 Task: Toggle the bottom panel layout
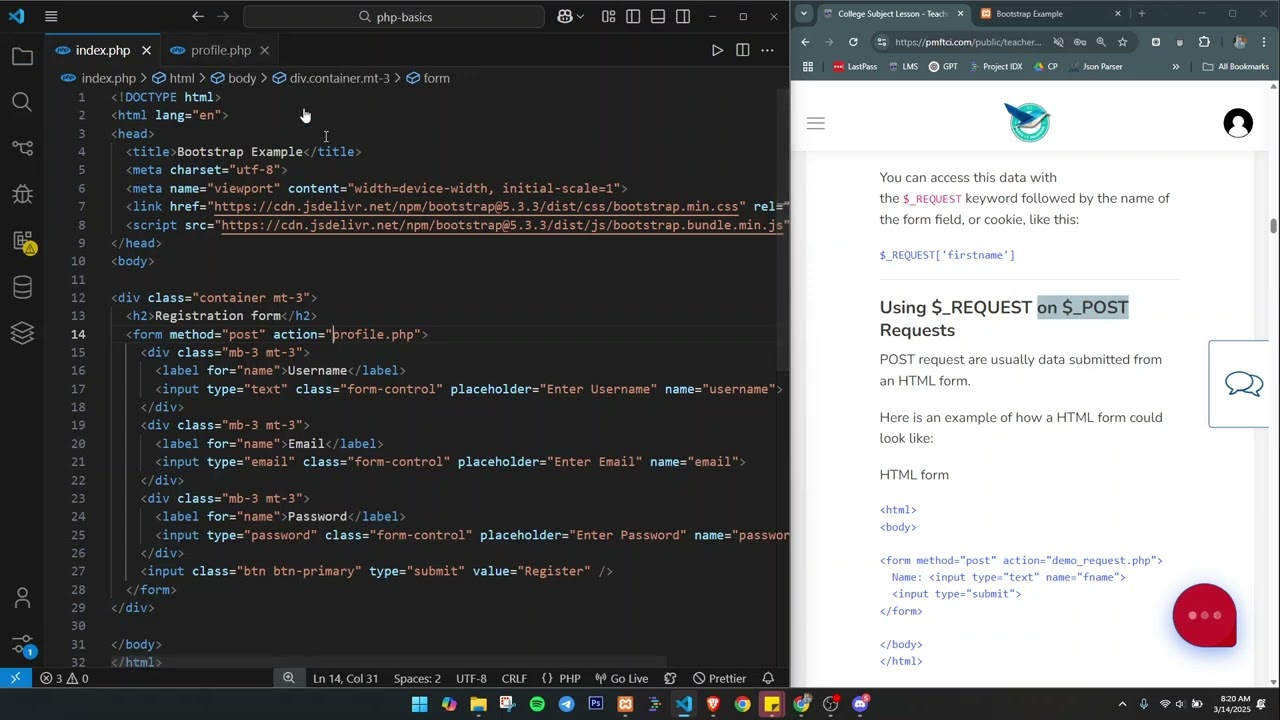point(658,17)
